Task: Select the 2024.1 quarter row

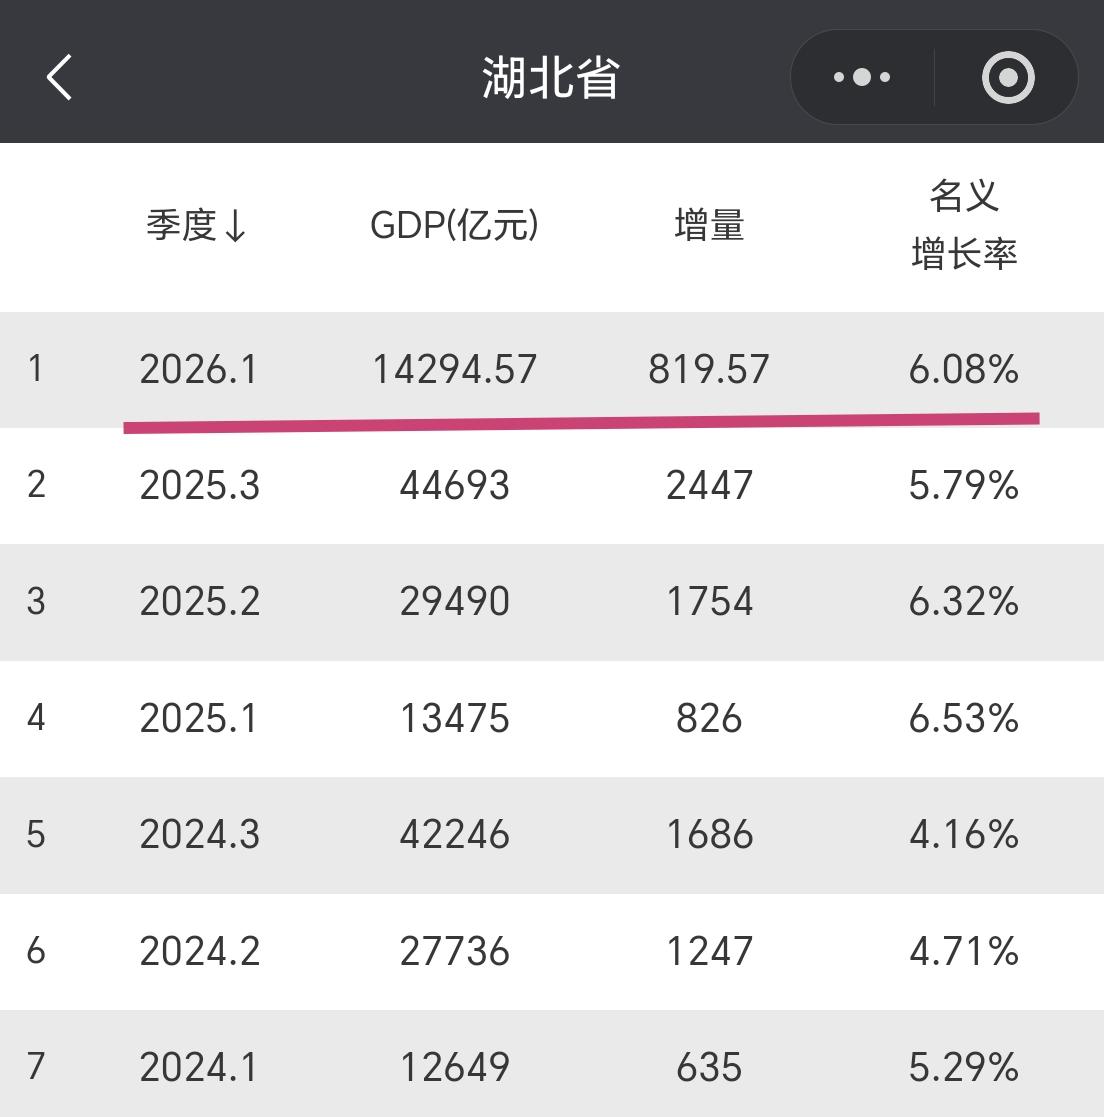Action: [552, 1068]
